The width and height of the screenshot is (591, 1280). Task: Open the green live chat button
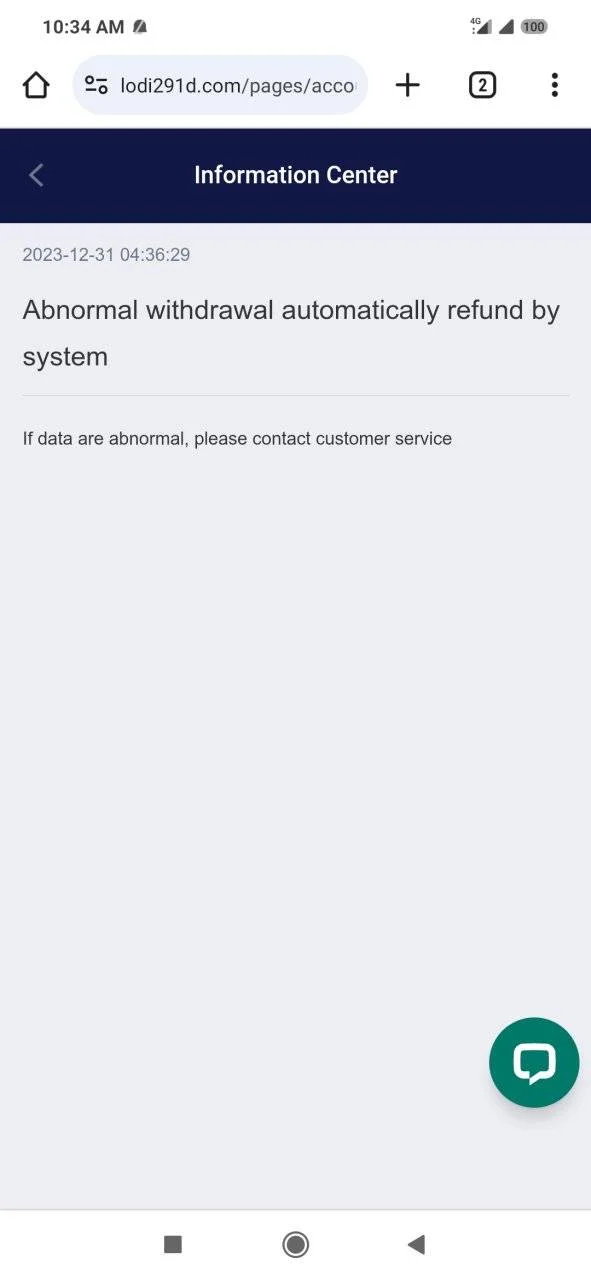(x=534, y=1062)
